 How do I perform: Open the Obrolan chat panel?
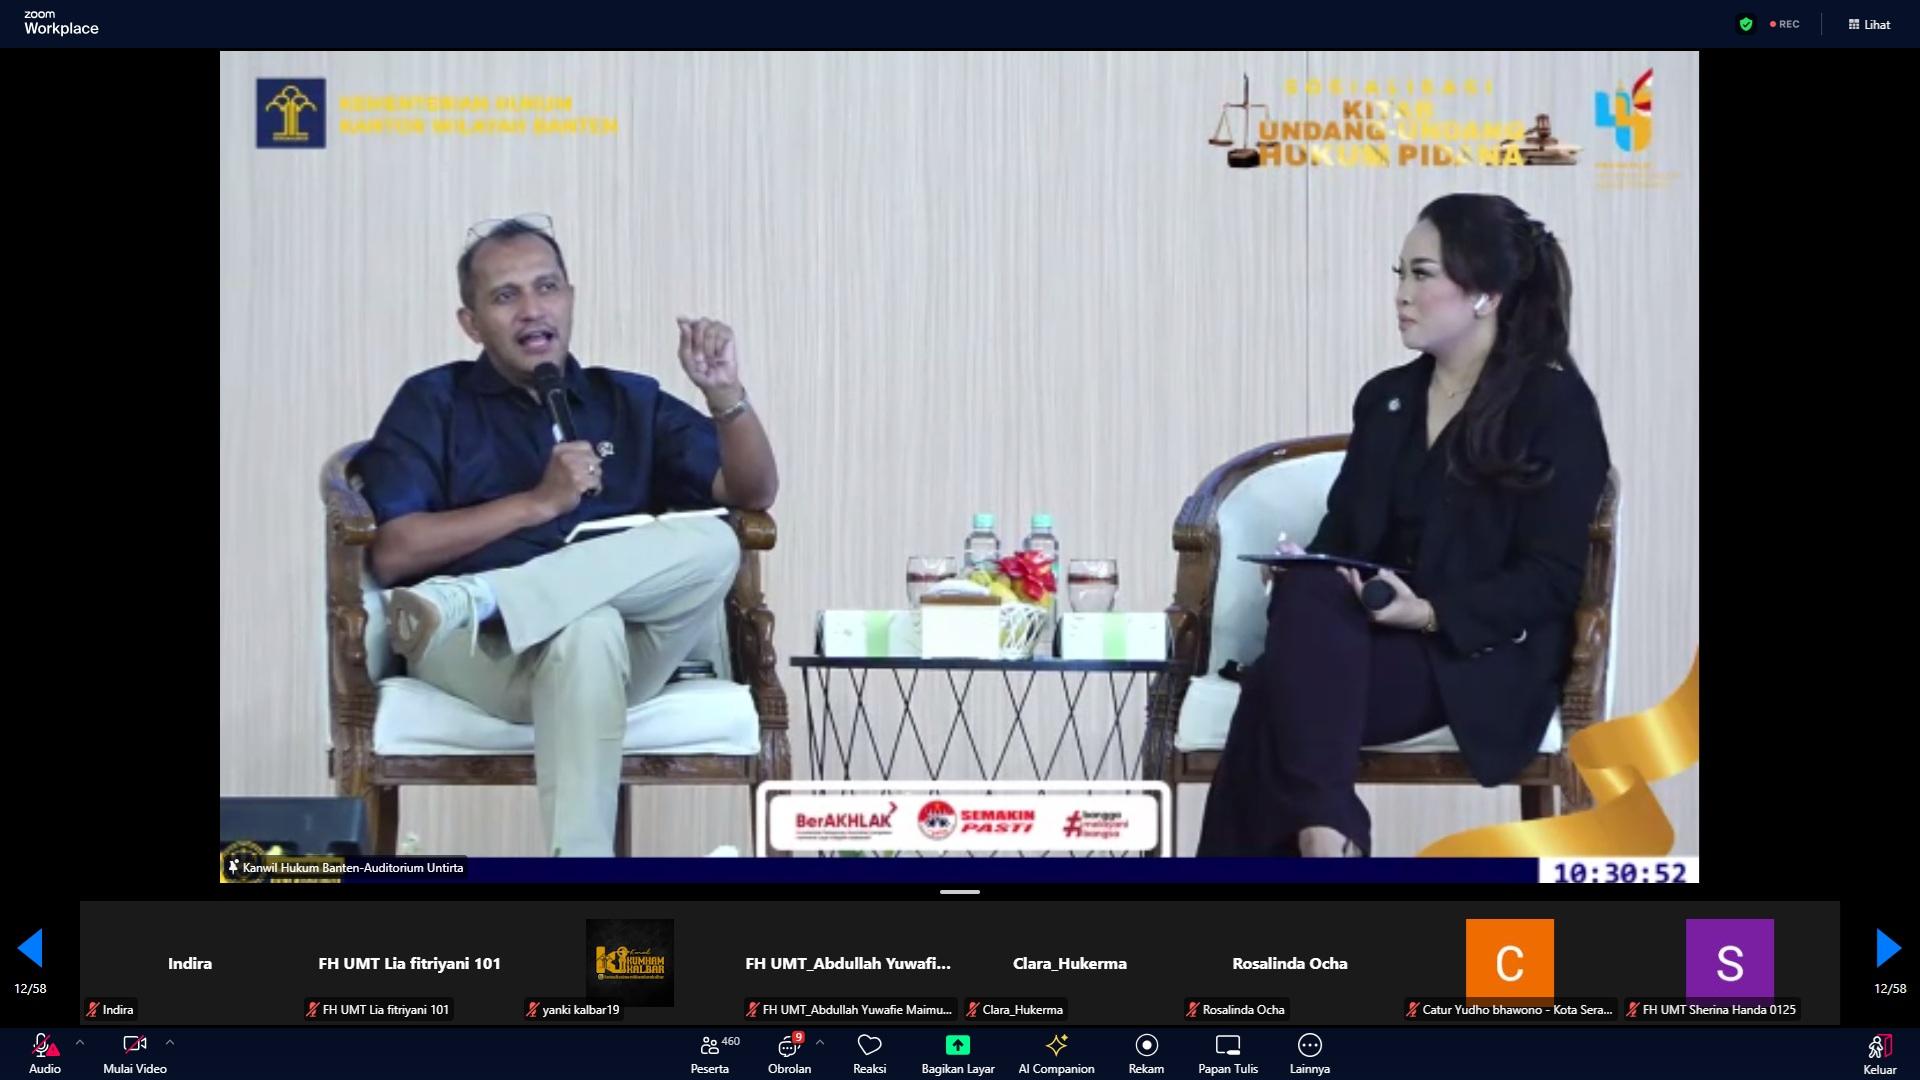click(x=789, y=1053)
